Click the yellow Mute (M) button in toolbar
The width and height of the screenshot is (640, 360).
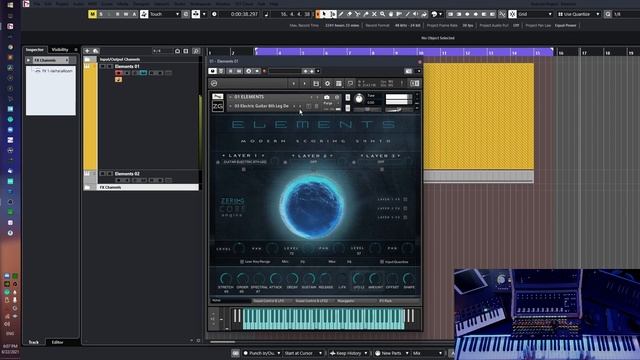pyautogui.click(x=93, y=14)
